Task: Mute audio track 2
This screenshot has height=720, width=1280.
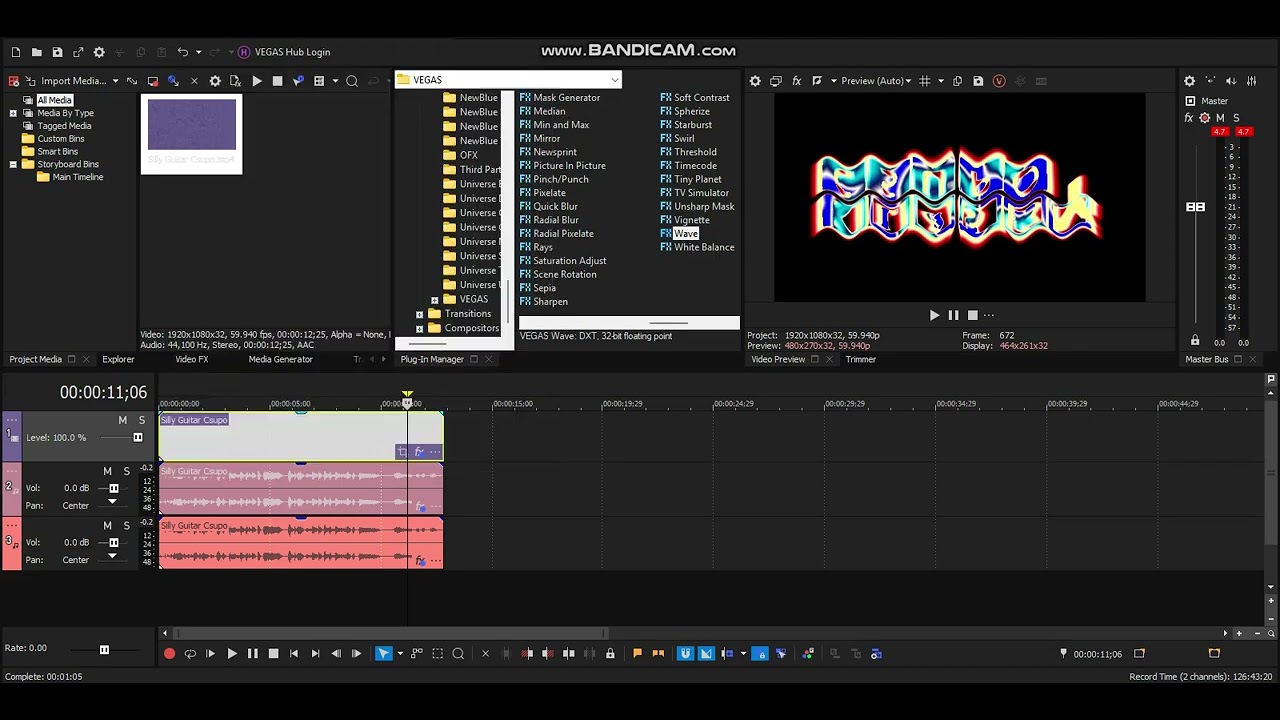Action: click(x=107, y=471)
